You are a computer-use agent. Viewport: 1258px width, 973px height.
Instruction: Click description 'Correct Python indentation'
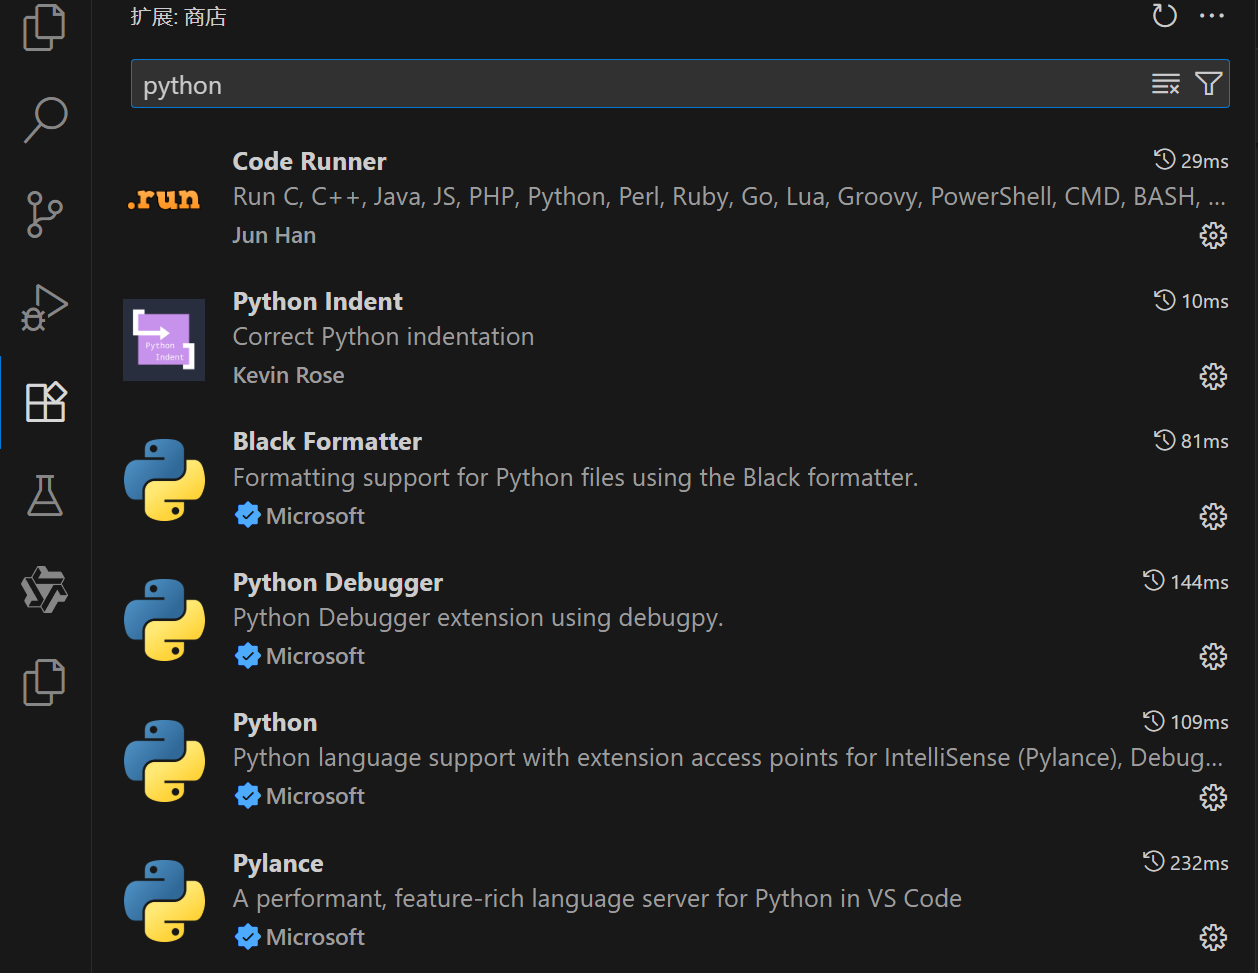pos(383,337)
